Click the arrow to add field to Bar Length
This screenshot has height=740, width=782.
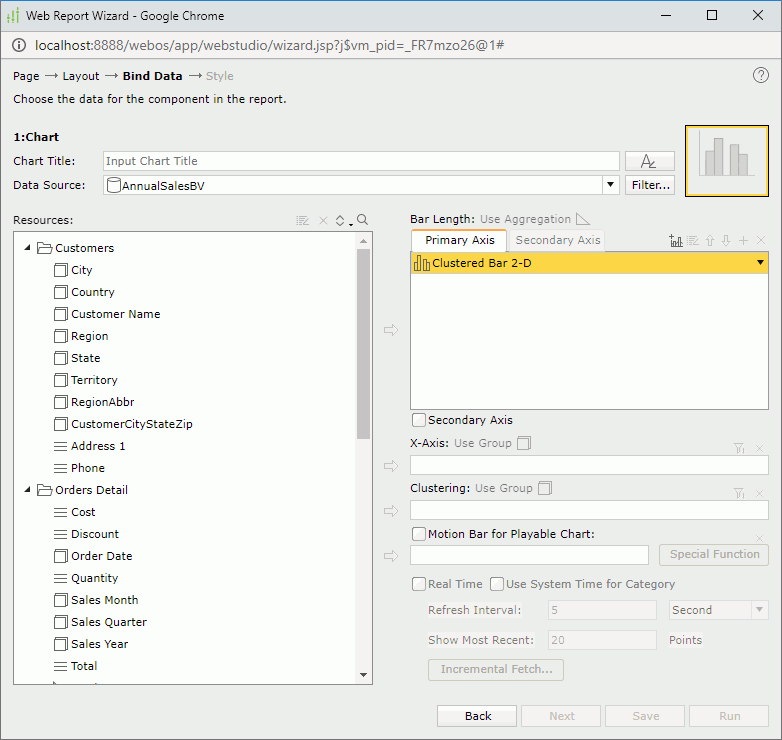391,330
